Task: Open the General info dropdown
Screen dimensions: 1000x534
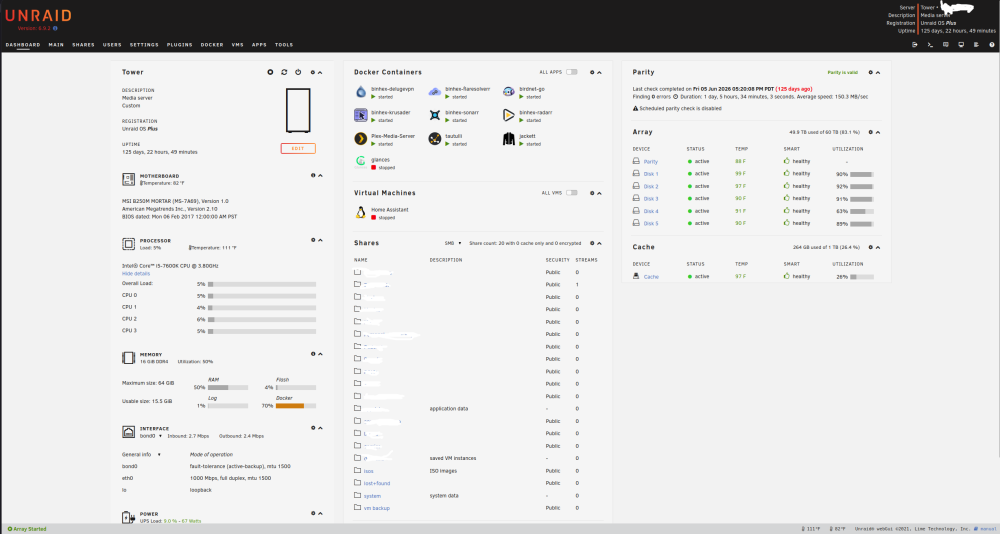Action: pos(142,454)
